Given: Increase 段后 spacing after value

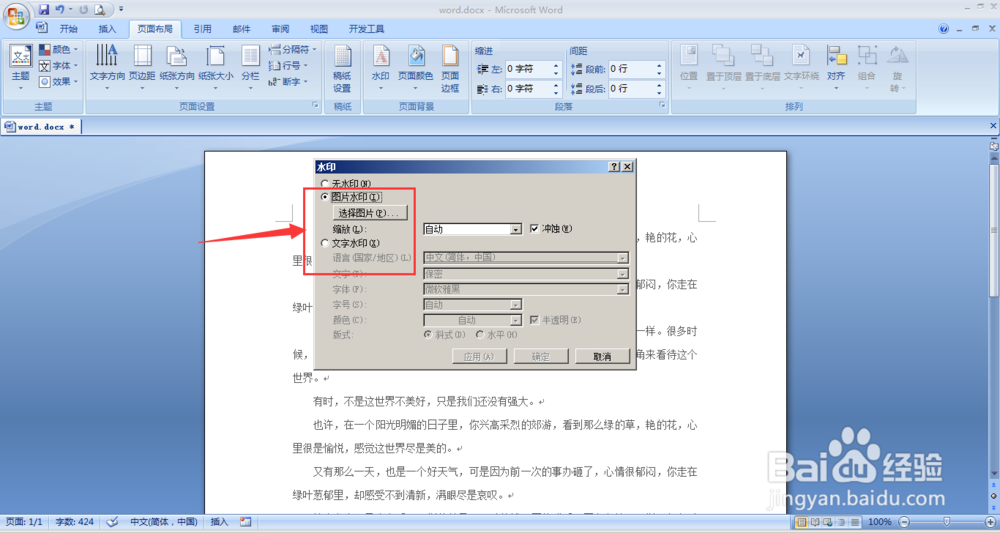Looking at the screenshot, I should (660, 85).
